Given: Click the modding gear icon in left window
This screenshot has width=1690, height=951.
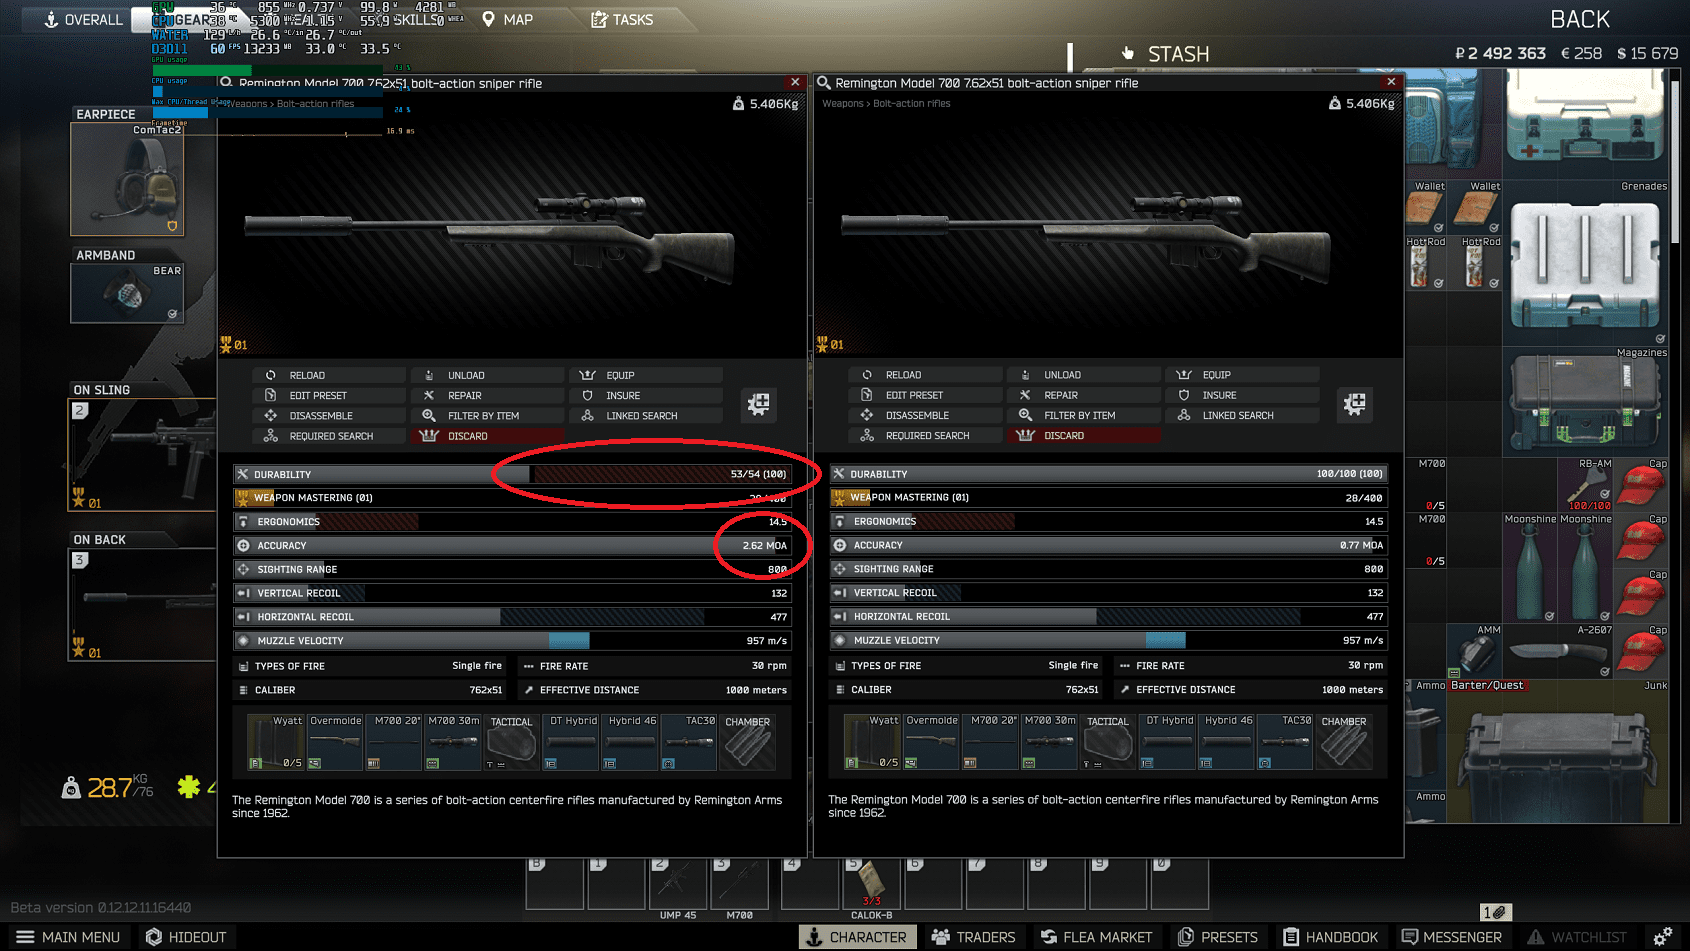Looking at the screenshot, I should tap(759, 404).
